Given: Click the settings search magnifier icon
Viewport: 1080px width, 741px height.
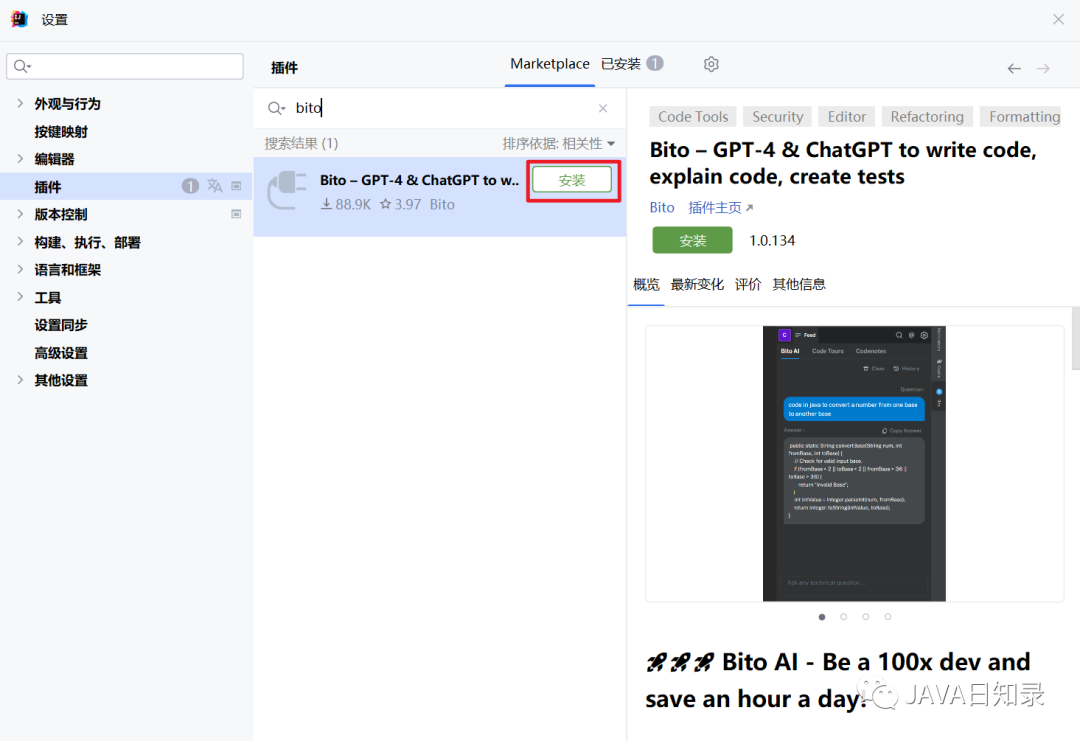Looking at the screenshot, I should (22, 66).
